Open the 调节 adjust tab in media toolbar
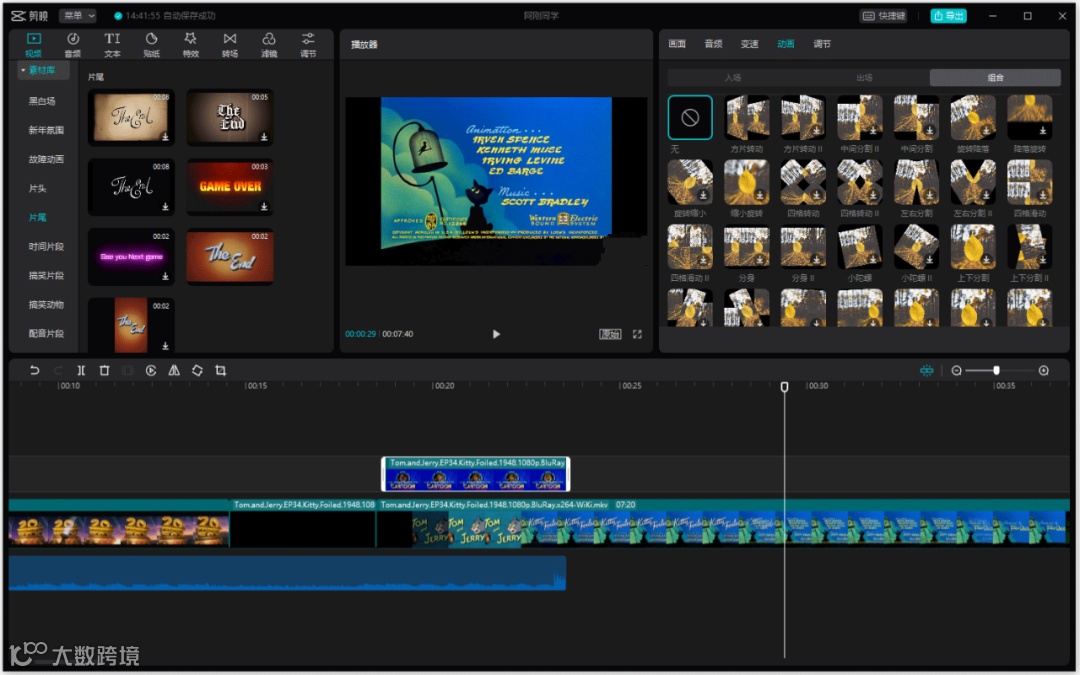Screen dimensions: 1080x675 click(308, 44)
